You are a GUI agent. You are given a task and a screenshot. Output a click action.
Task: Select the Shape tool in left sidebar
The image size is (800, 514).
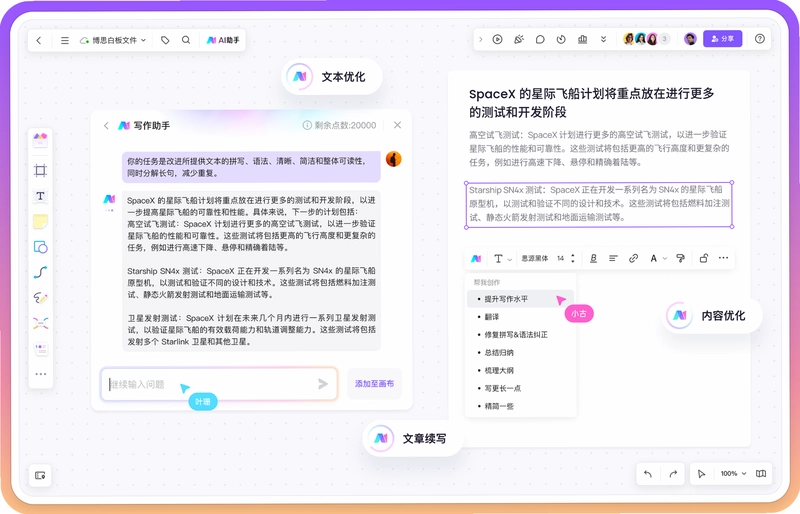(x=40, y=247)
